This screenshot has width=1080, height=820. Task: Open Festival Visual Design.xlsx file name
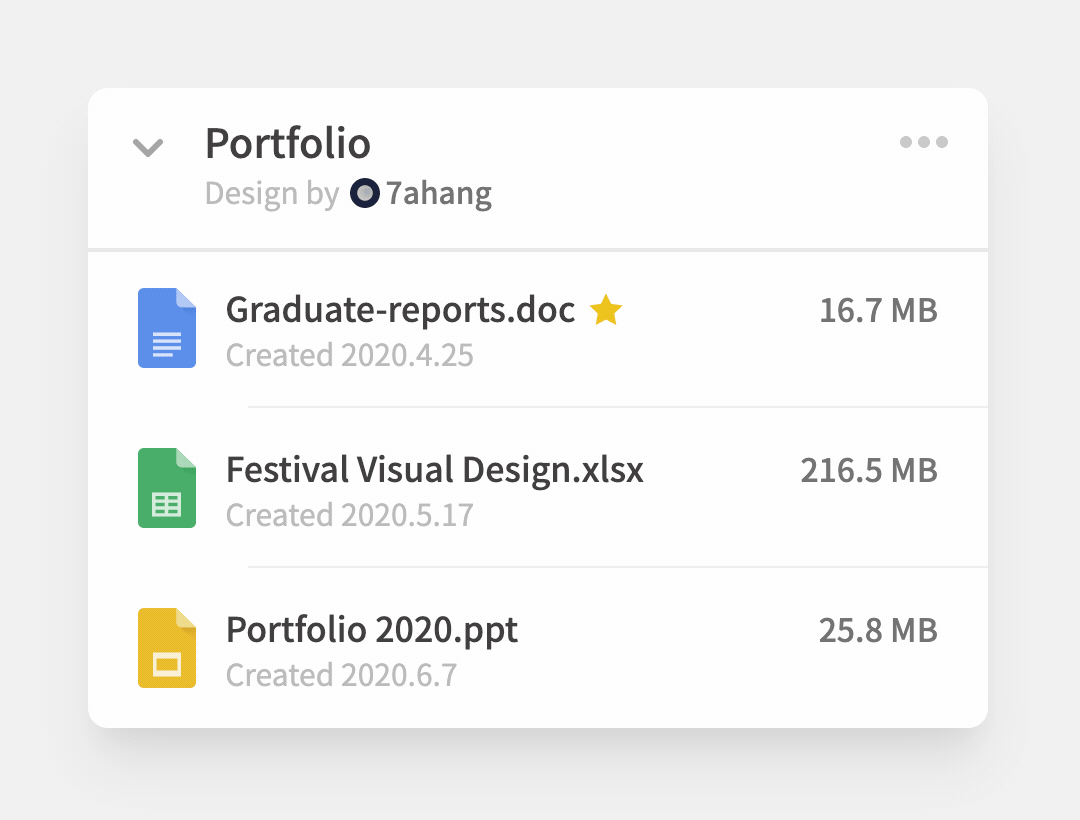pyautogui.click(x=435, y=470)
